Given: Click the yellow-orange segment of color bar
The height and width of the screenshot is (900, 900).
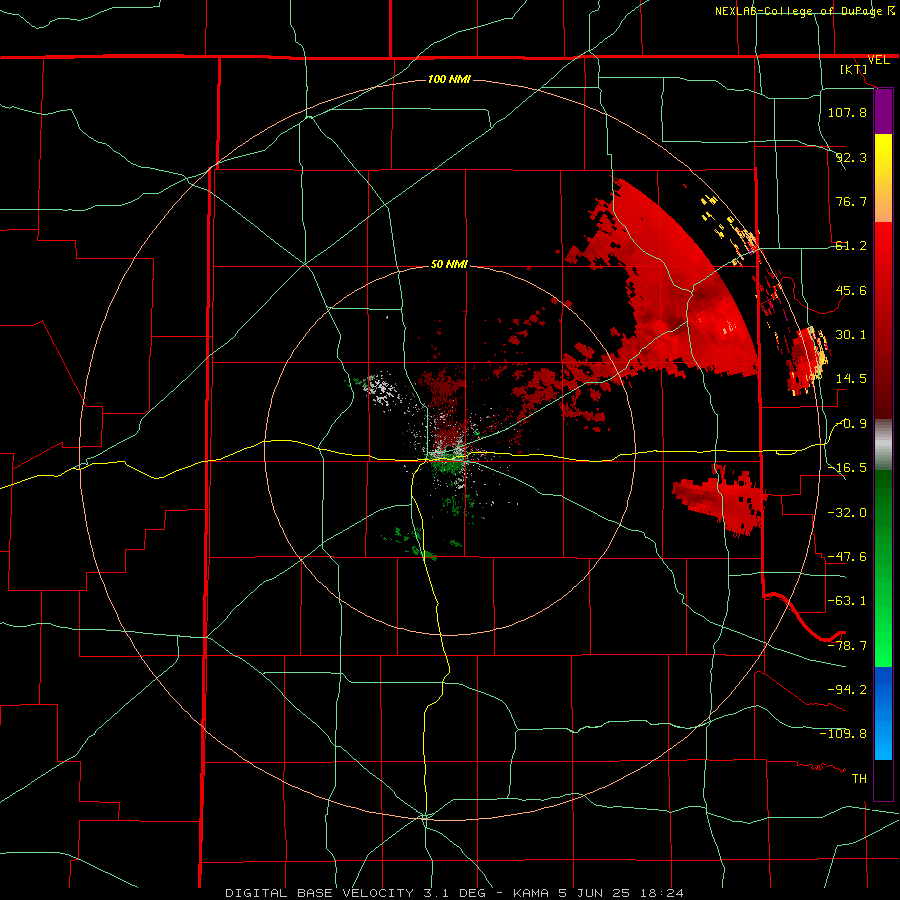Looking at the screenshot, I should pyautogui.click(x=883, y=178).
